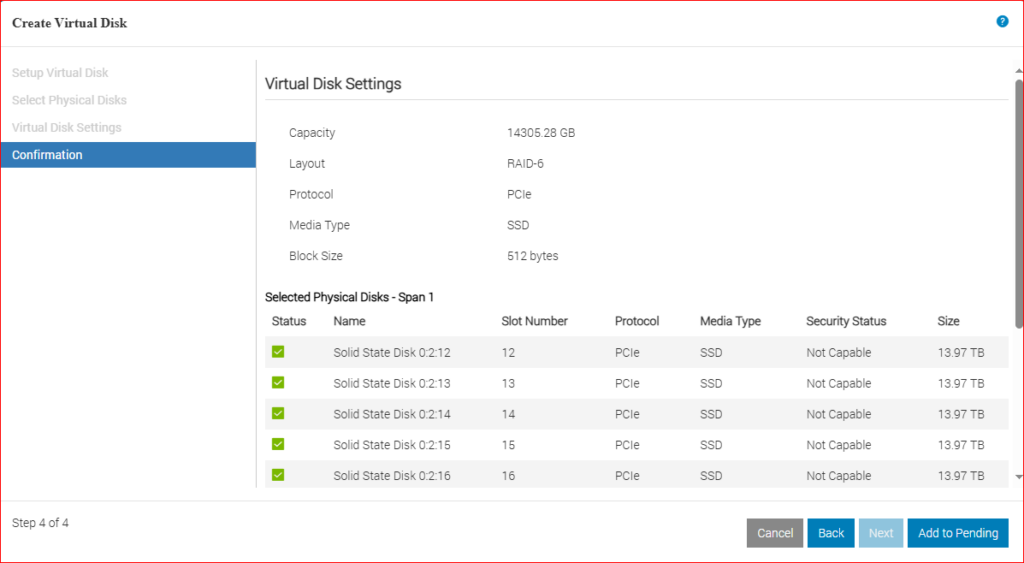Click status checkmark for Disk 0:2:16
This screenshot has width=1024, height=563.
[x=278, y=476]
